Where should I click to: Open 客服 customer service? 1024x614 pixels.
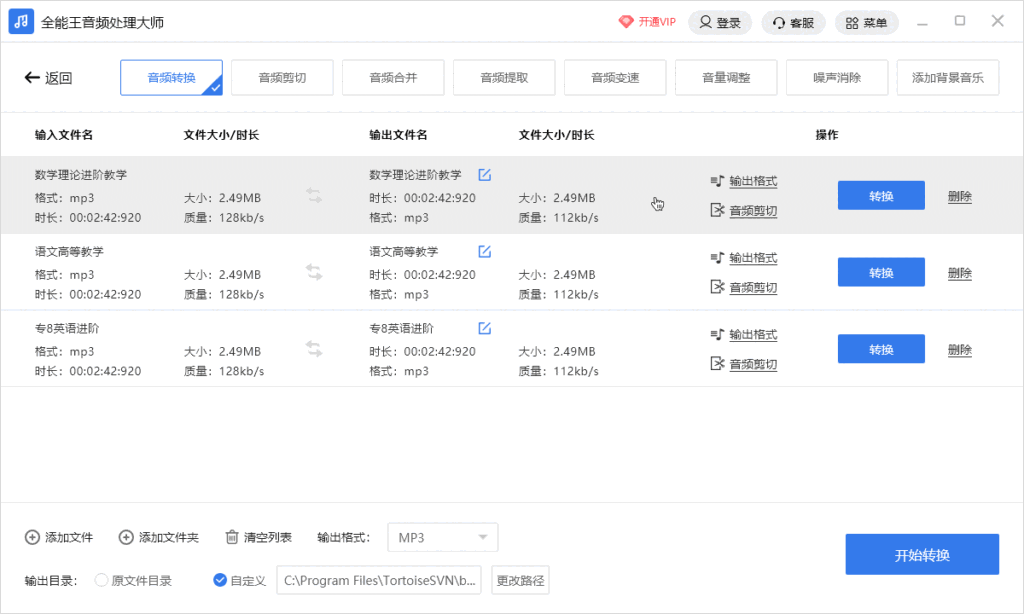(x=793, y=21)
